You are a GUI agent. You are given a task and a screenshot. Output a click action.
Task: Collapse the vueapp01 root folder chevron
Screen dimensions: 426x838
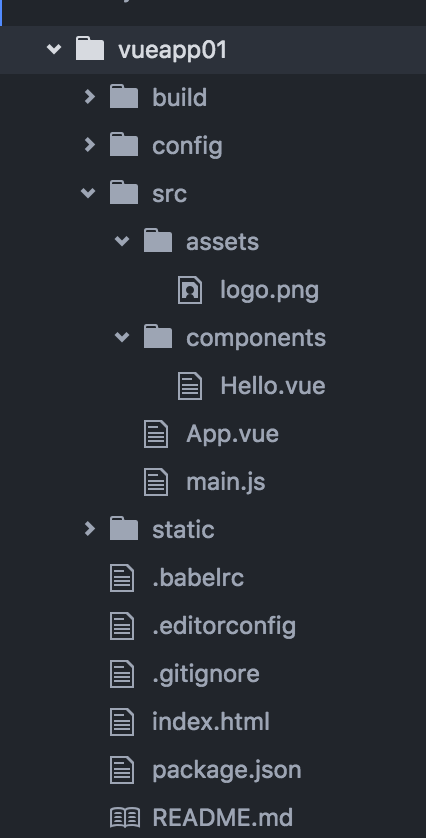point(54,49)
